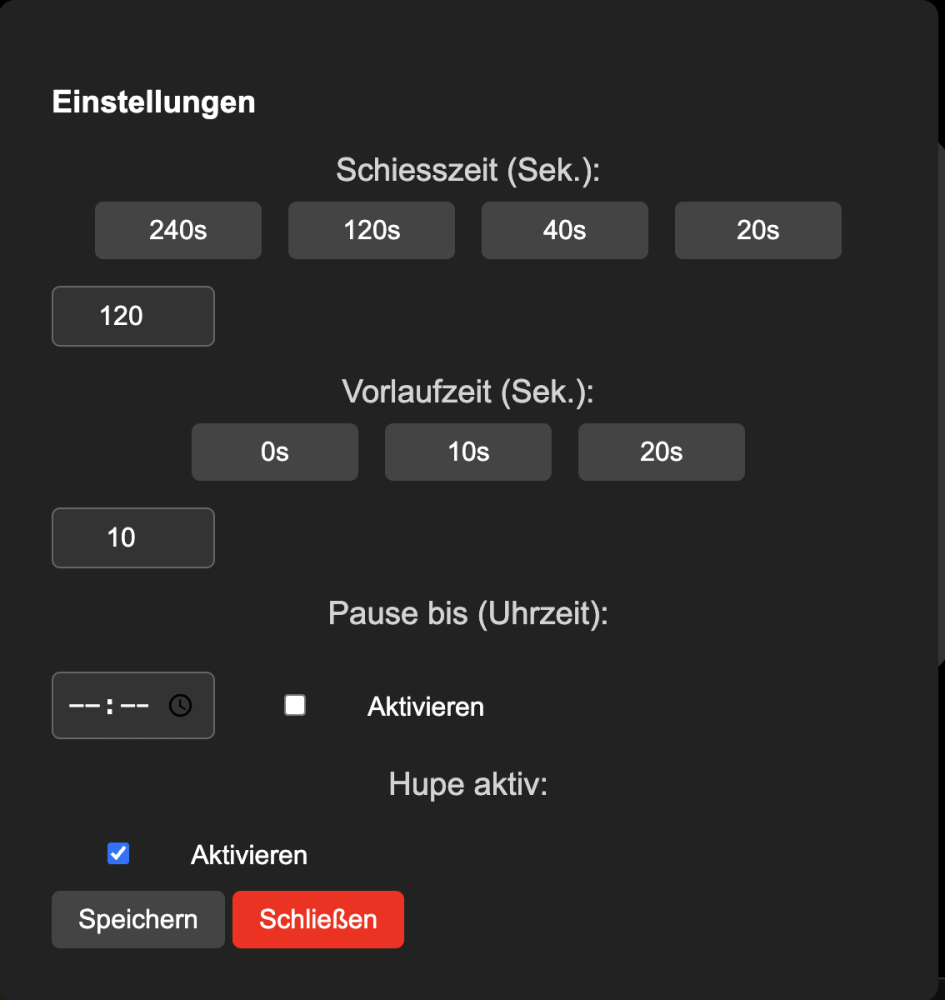This screenshot has height=1000, width=945.
Task: Focus the Schiesszeit input showing 120
Action: 133,316
